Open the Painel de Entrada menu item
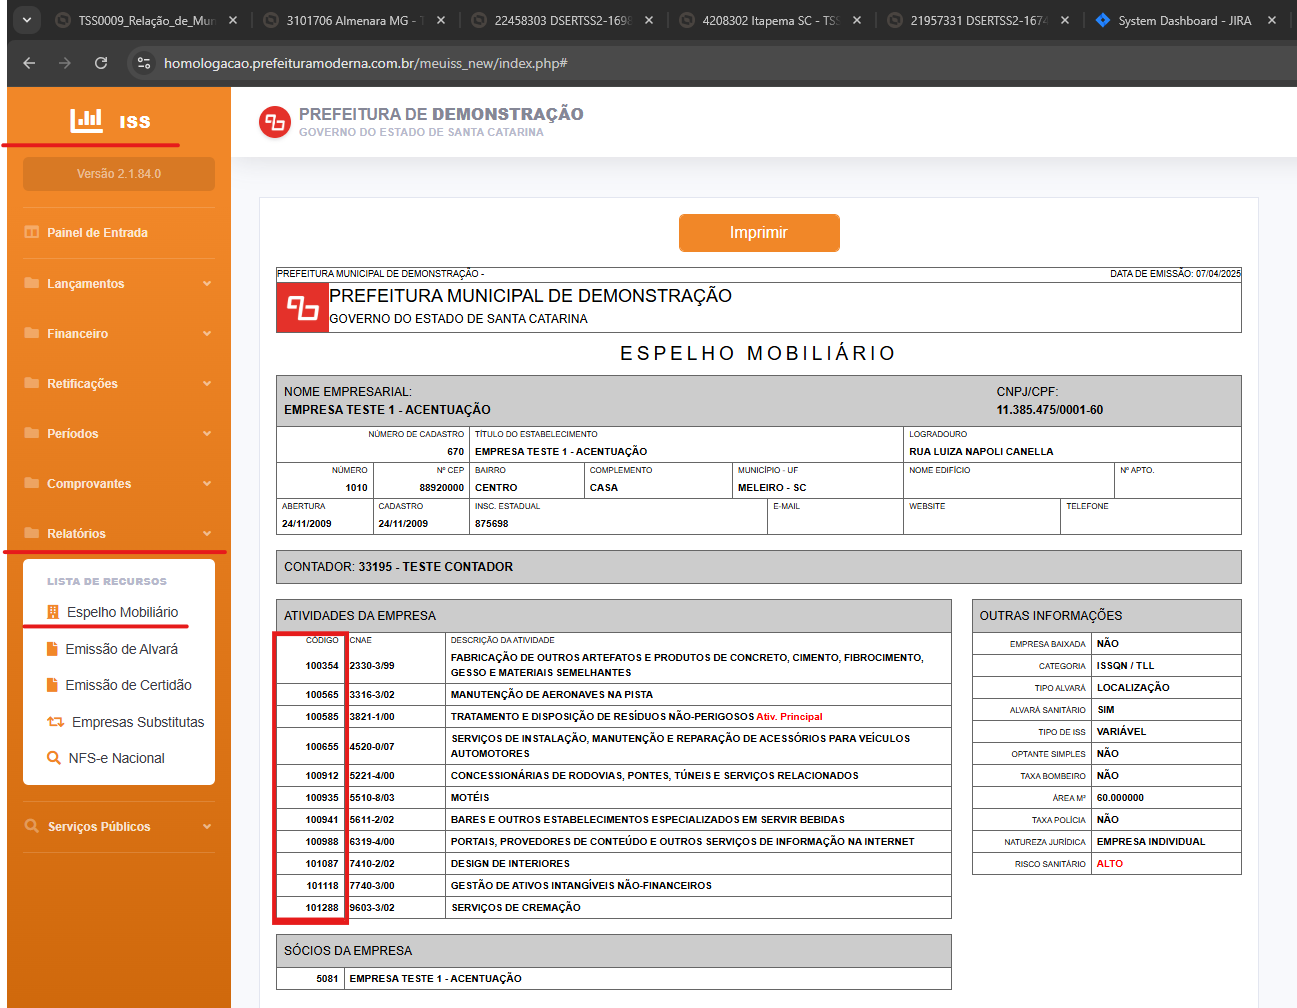 click(97, 232)
